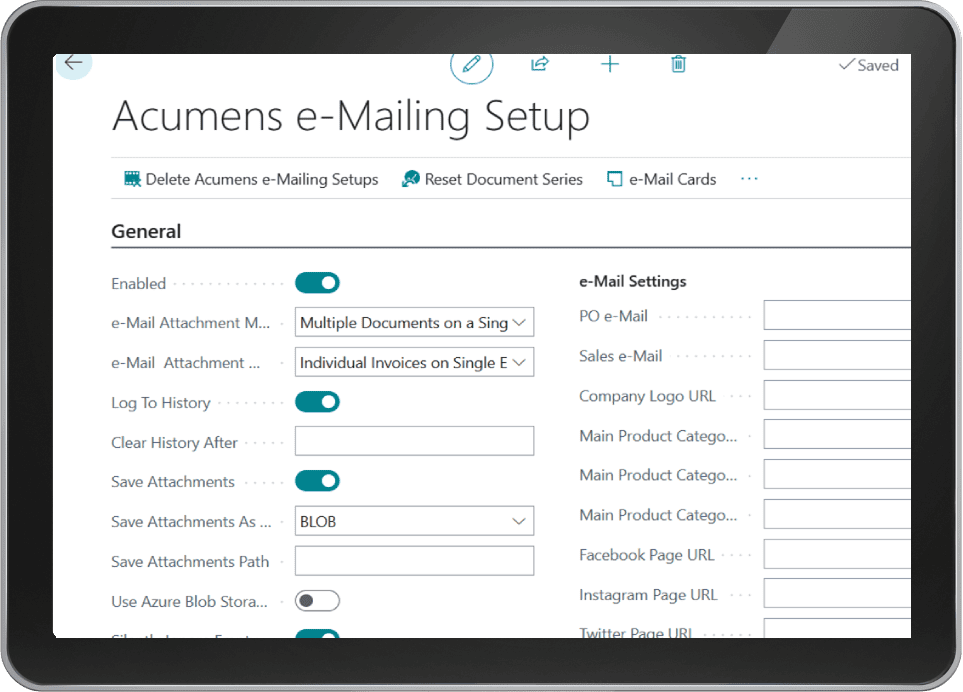Go back using the arrow icon
Screen dimensions: 963x692
tap(74, 63)
